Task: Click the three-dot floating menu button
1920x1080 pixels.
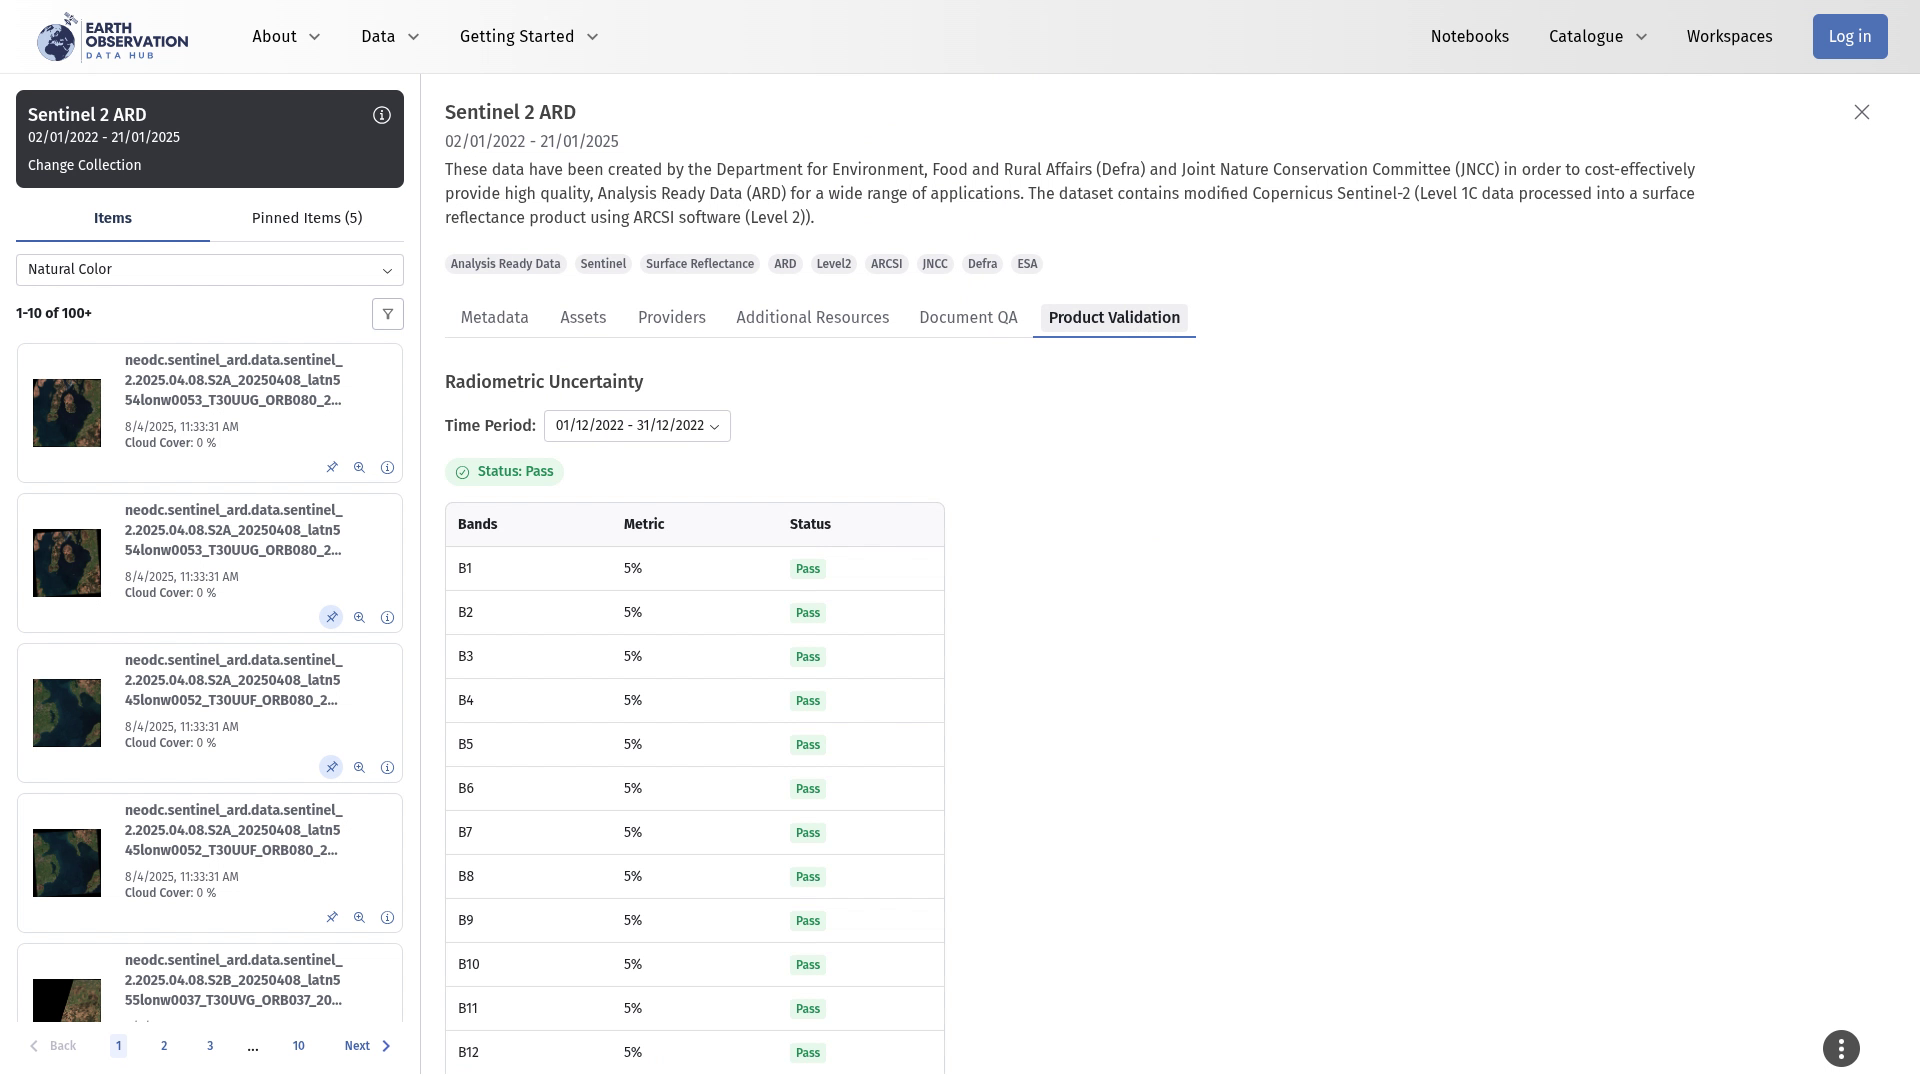Action: pos(1841,1048)
